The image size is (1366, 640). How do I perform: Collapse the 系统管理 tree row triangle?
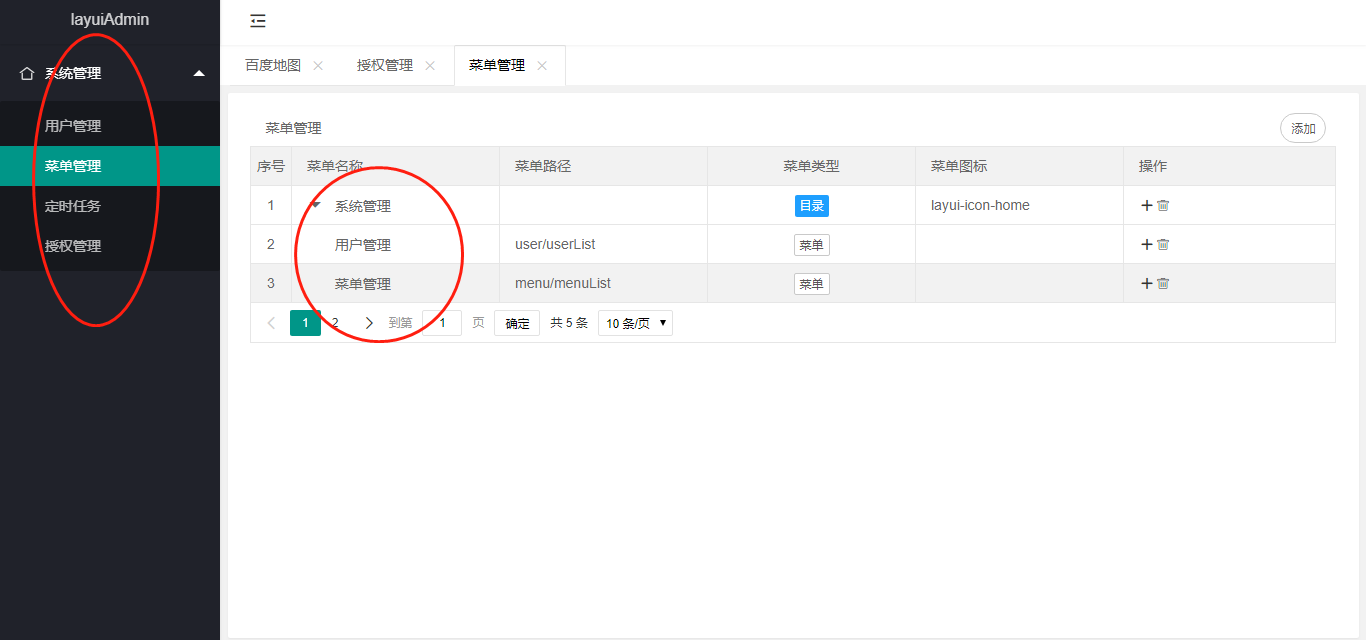(316, 205)
